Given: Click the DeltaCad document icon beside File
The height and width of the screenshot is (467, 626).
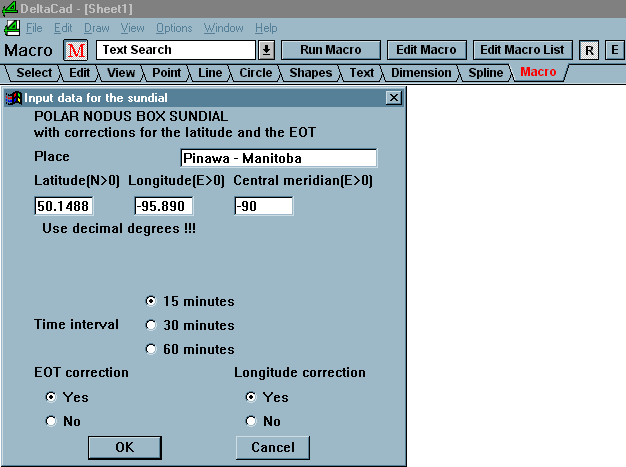Looking at the screenshot, I should [x=13, y=28].
